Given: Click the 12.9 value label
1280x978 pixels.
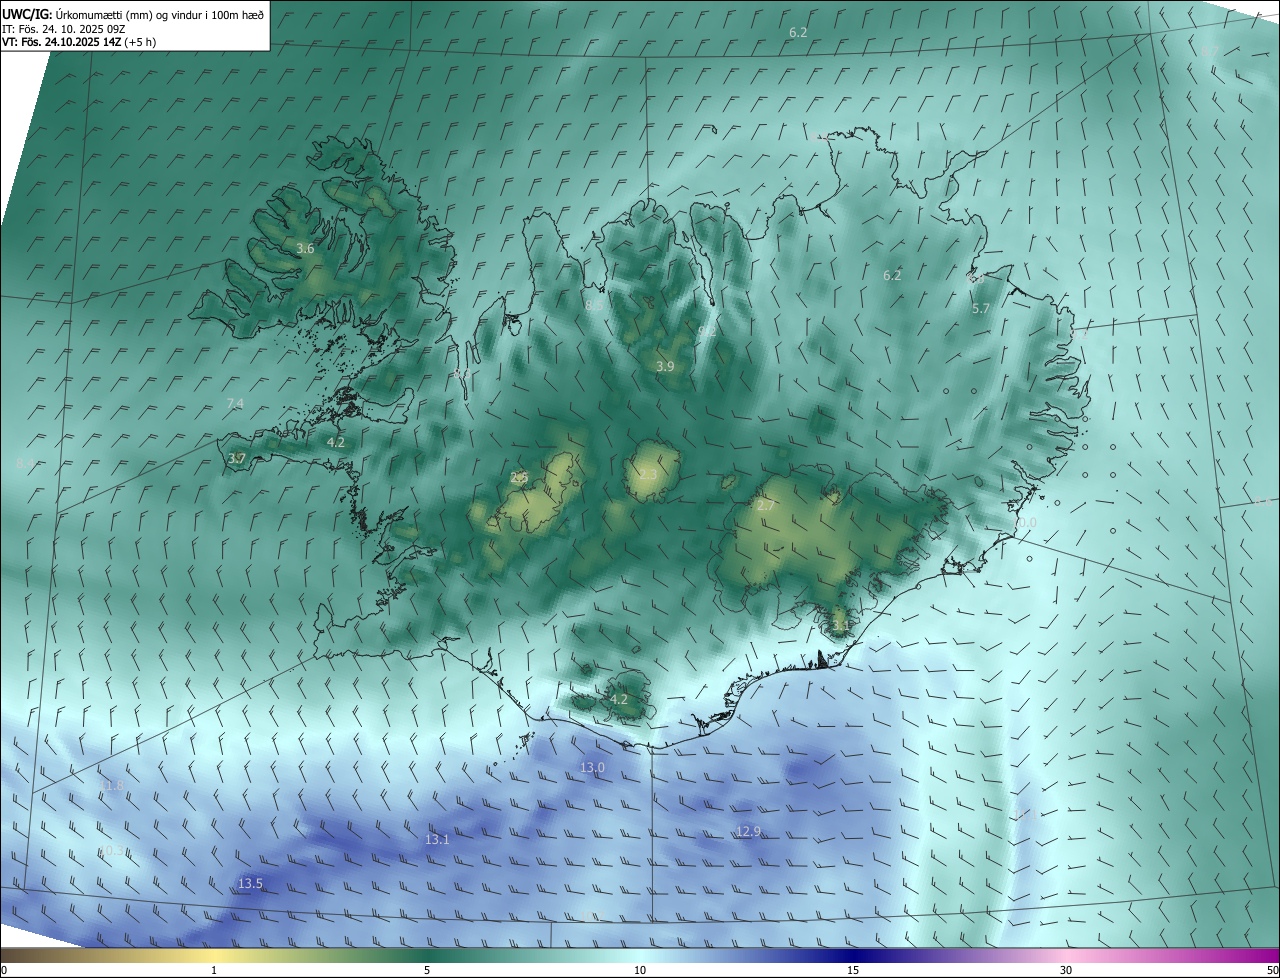Looking at the screenshot, I should pos(748,832).
